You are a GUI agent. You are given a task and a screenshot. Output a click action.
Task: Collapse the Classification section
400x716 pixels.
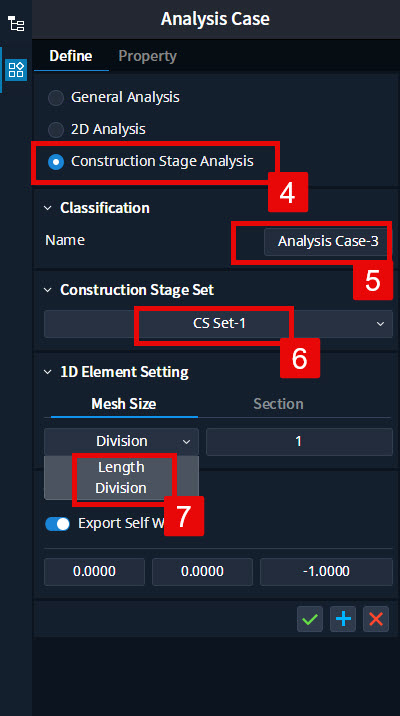click(47, 208)
